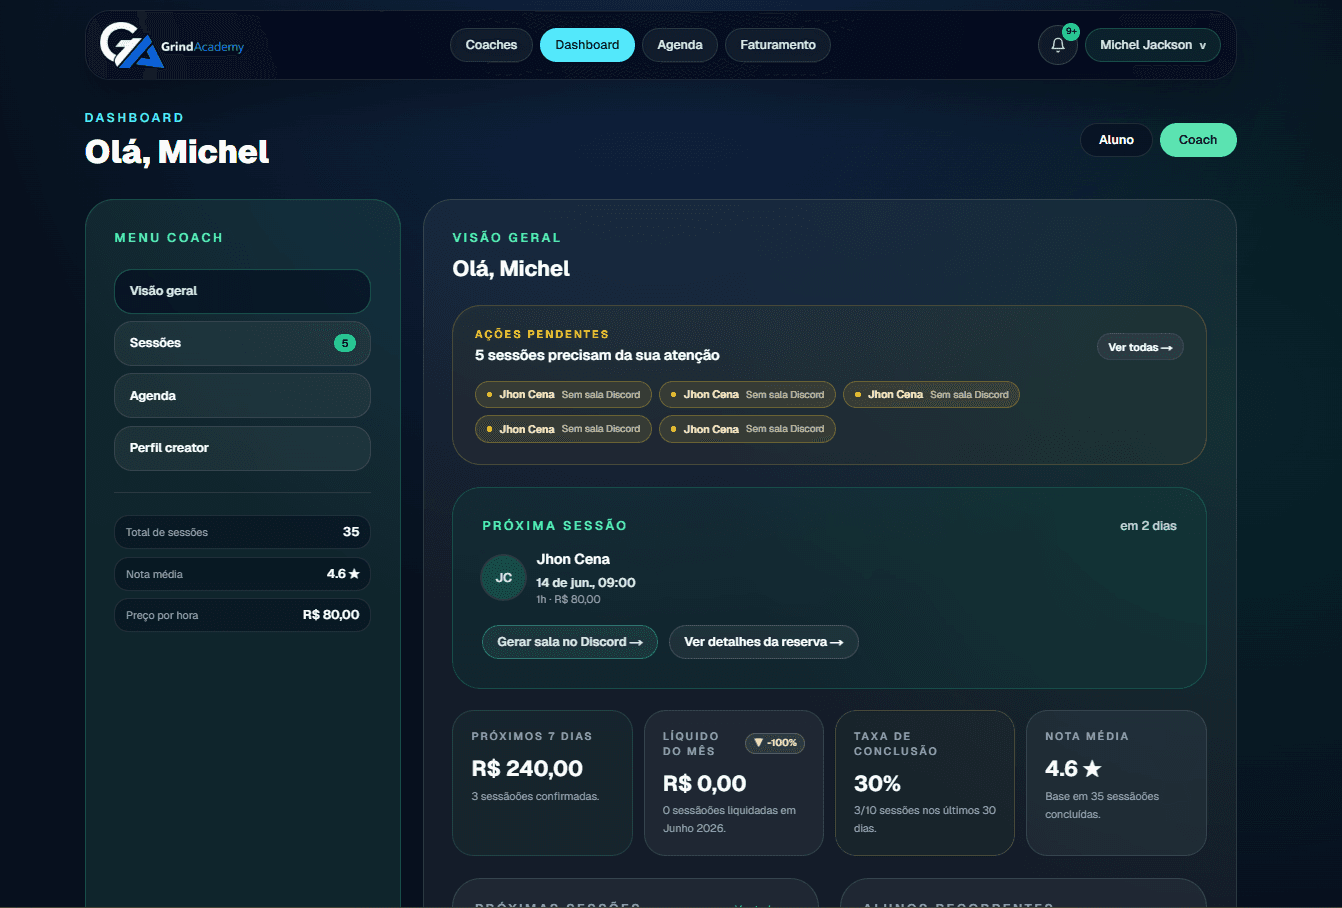Click Ver todas in pending actions
This screenshot has height=908, width=1342.
pos(1140,347)
